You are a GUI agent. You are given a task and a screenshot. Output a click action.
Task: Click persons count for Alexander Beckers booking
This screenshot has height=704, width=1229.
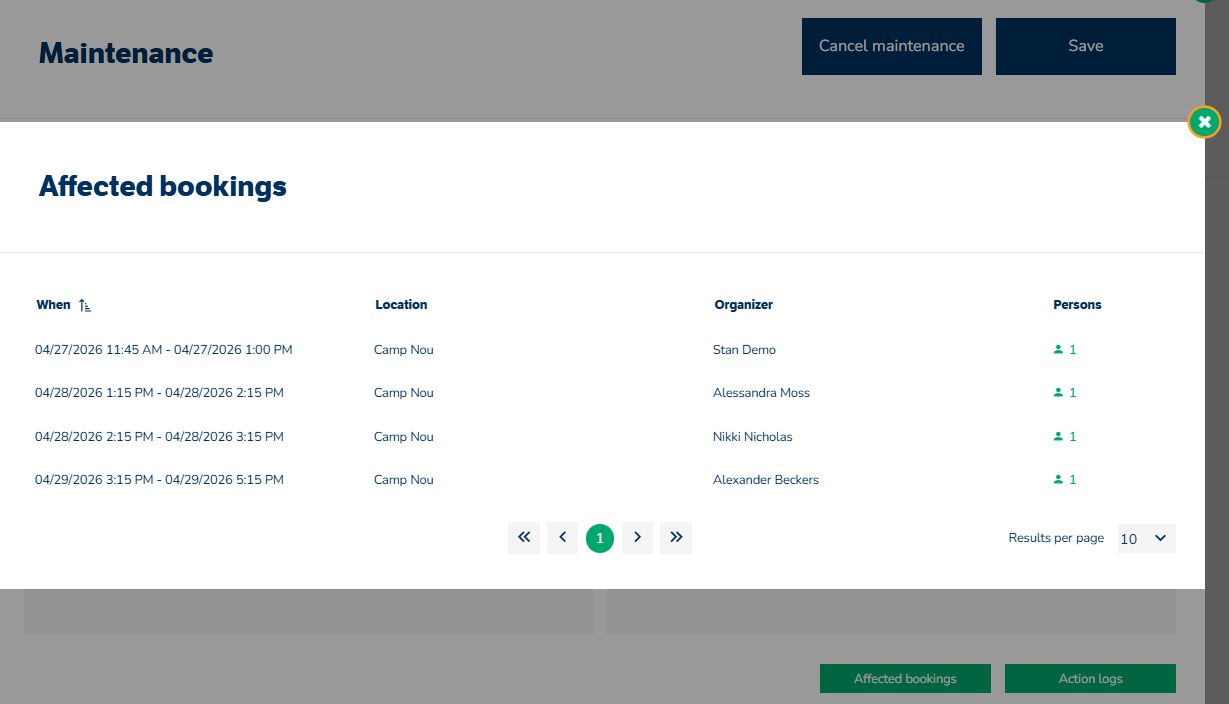click(1072, 480)
